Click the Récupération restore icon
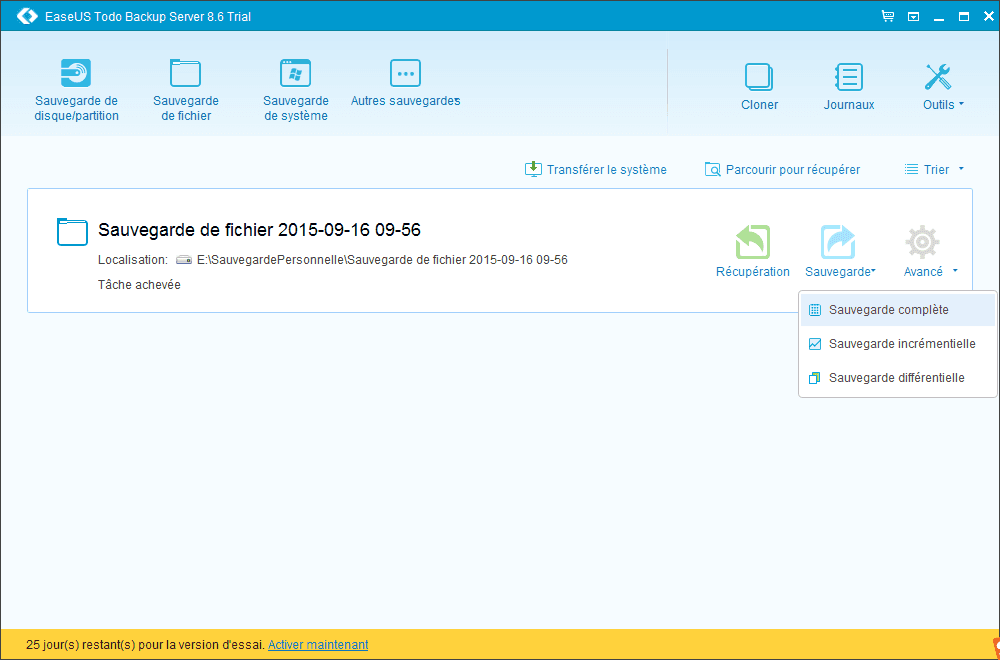Image resolution: width=1000 pixels, height=660 pixels. pos(753,242)
